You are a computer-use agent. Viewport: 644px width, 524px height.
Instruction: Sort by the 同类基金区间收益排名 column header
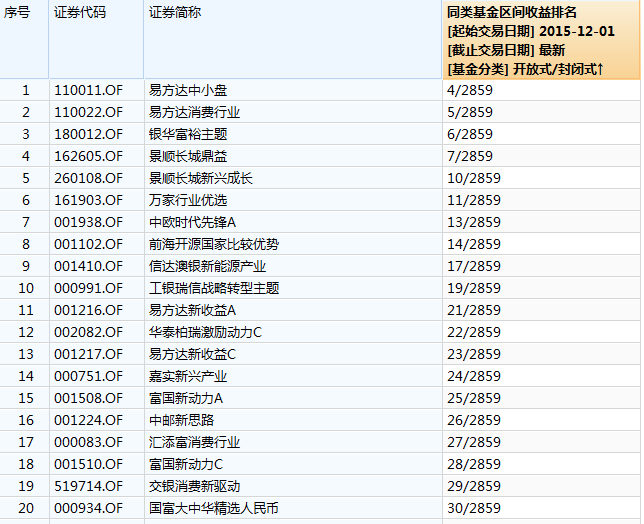(541, 39)
